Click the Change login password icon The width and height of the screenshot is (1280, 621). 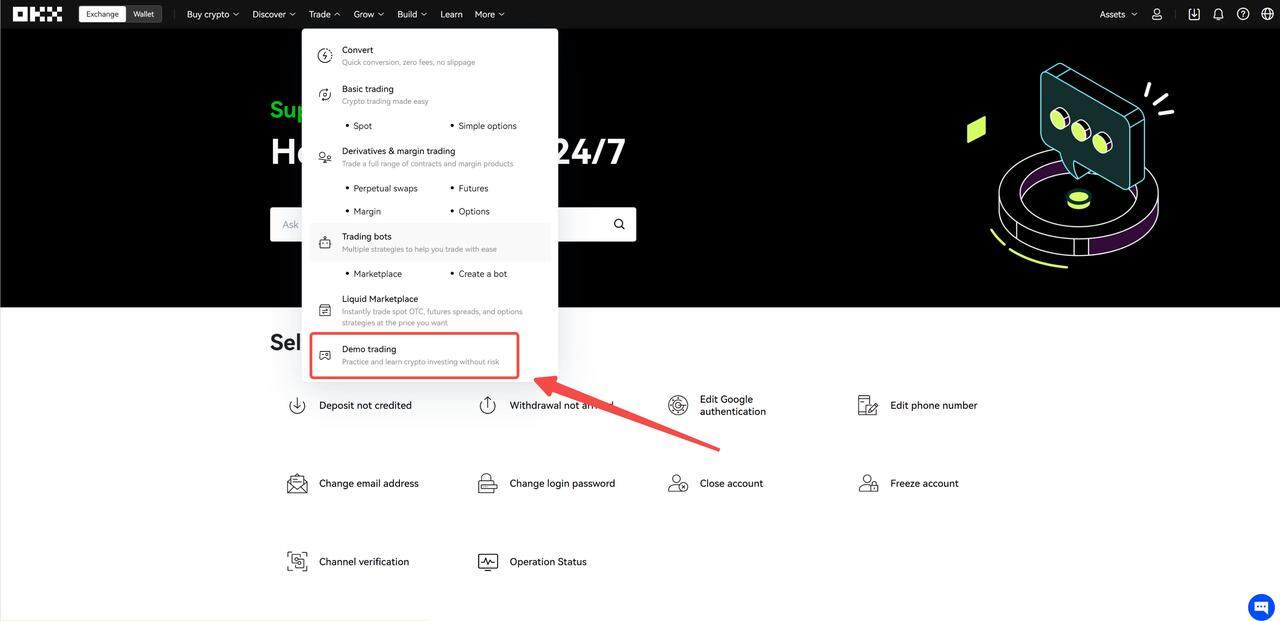[487, 483]
